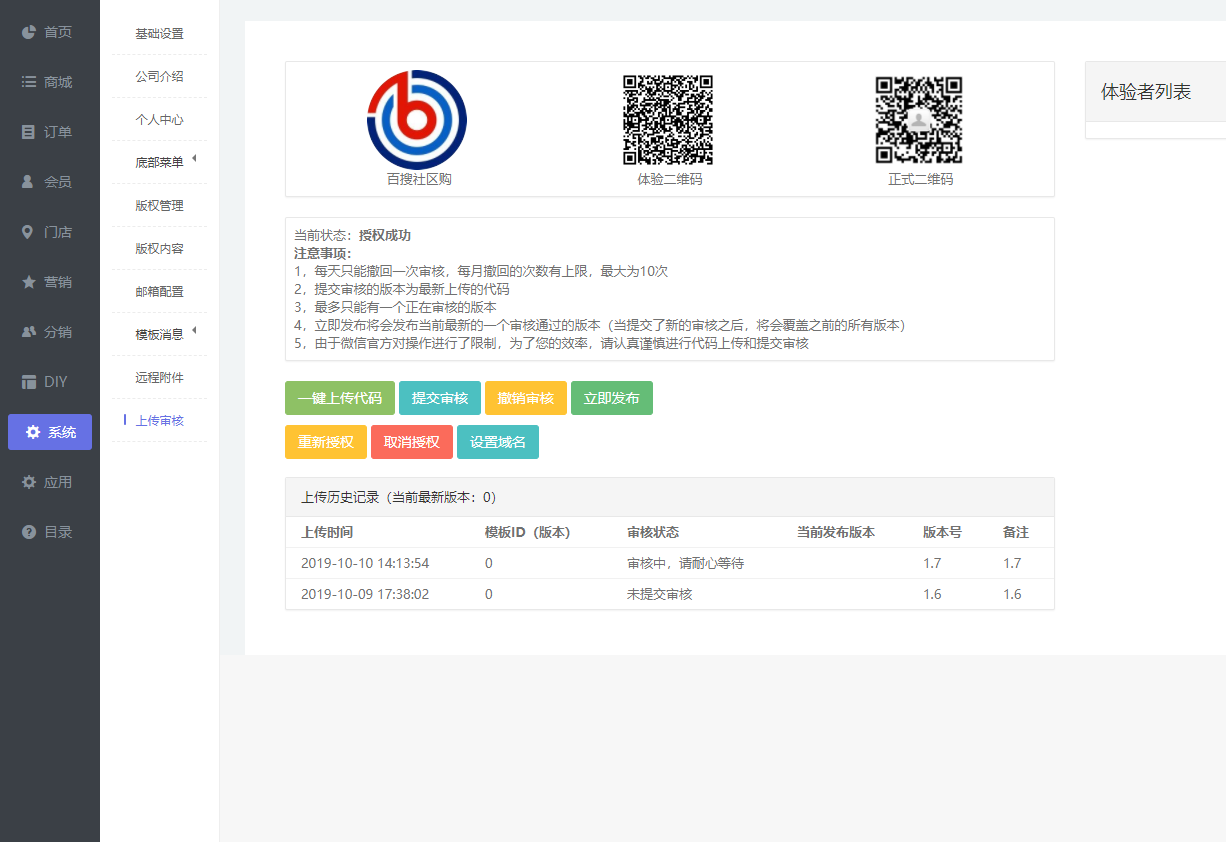This screenshot has width=1226, height=842.
Task: Click status text 未提交审核
Action: tap(660, 594)
